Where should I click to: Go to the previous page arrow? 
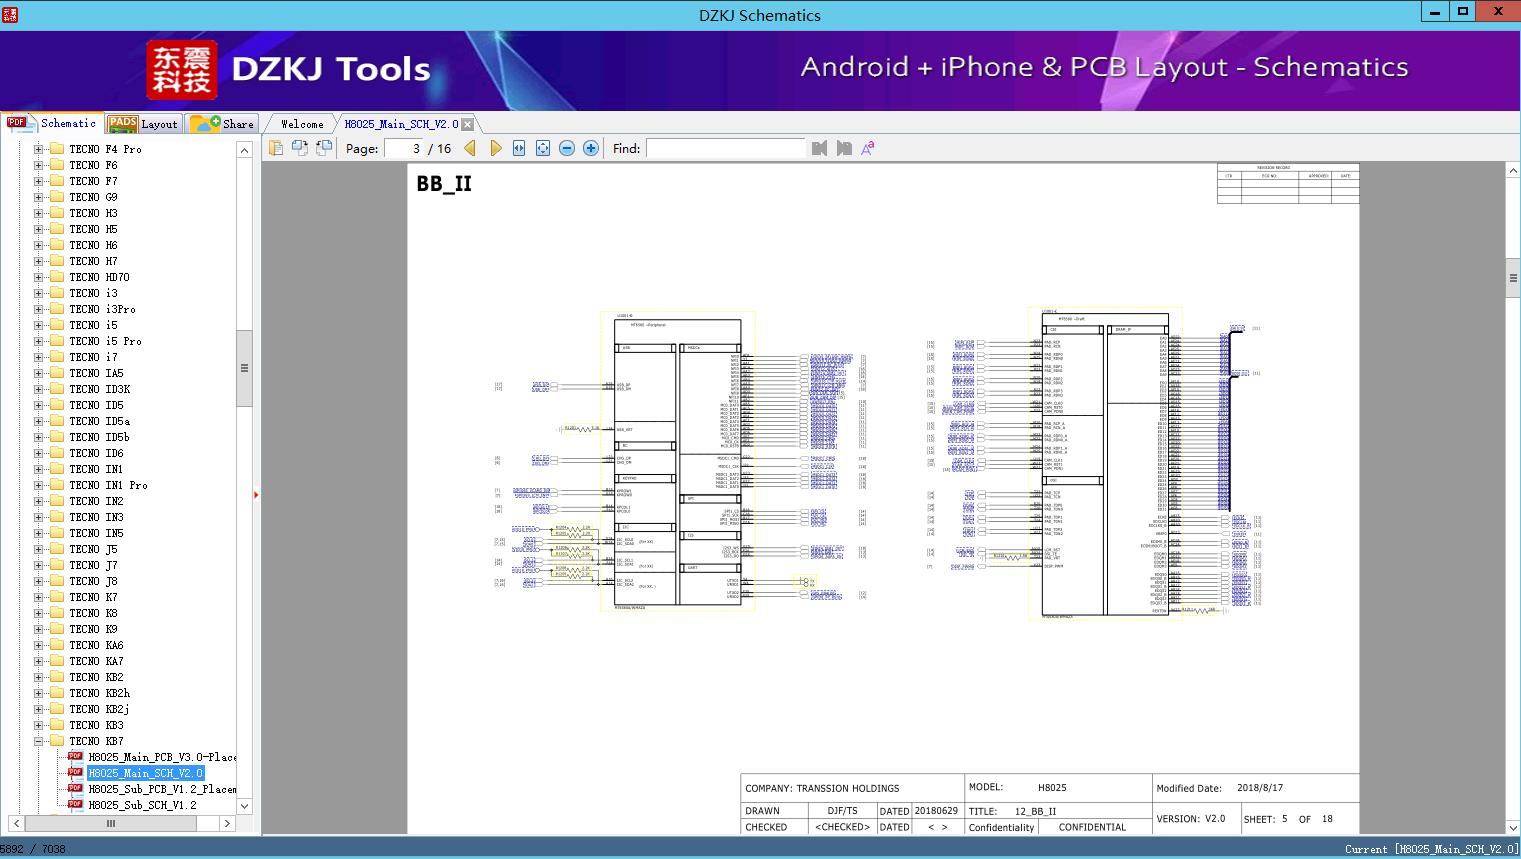tap(470, 148)
